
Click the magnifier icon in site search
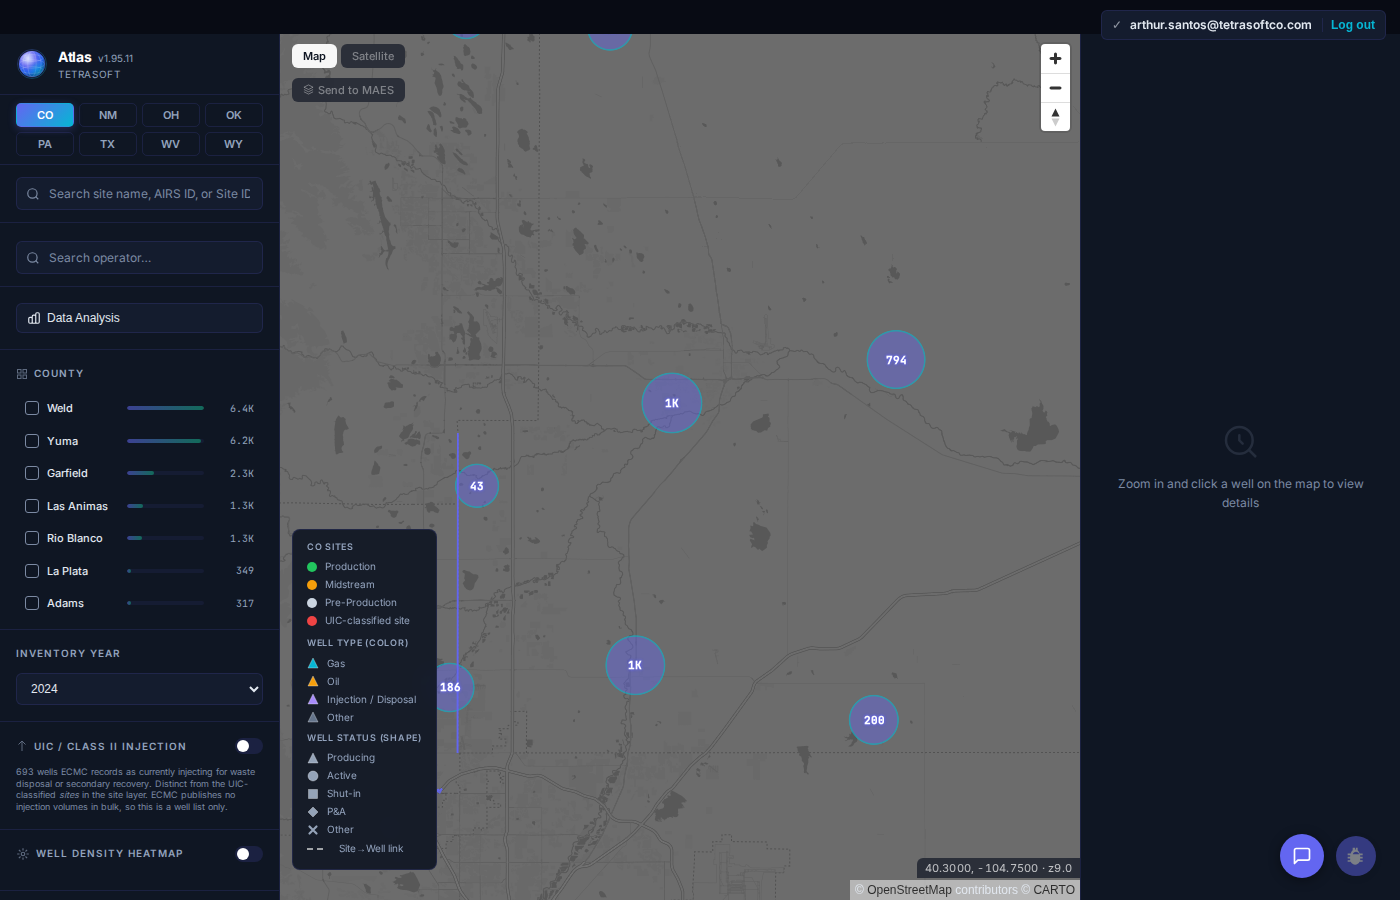[x=33, y=194]
